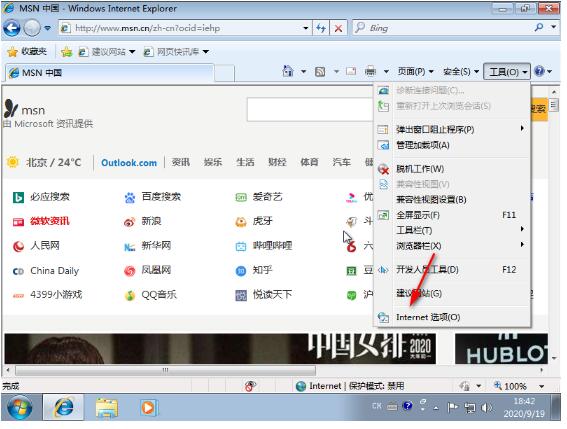Open recent pages dropdown beside Forward button
This screenshot has height=429, width=567.
[x=48, y=28]
